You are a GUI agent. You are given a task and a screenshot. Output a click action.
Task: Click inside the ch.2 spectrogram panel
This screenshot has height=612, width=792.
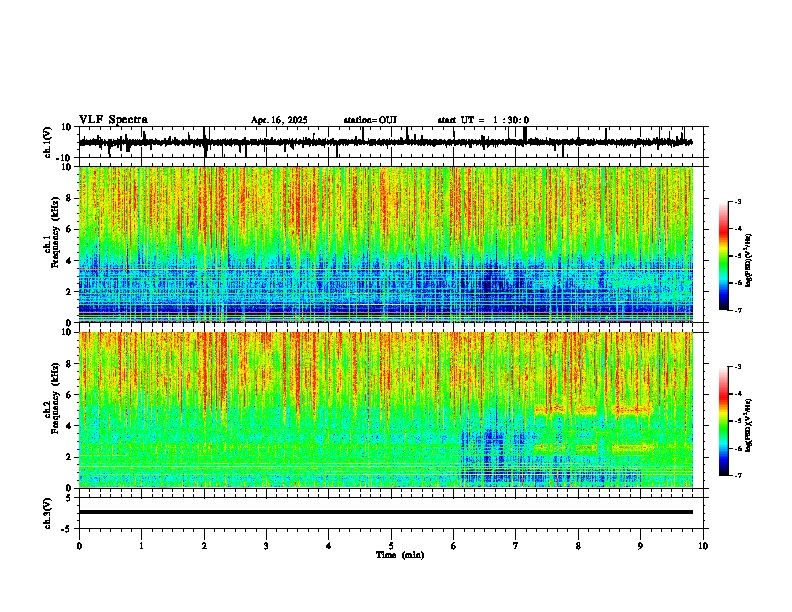(x=386, y=410)
